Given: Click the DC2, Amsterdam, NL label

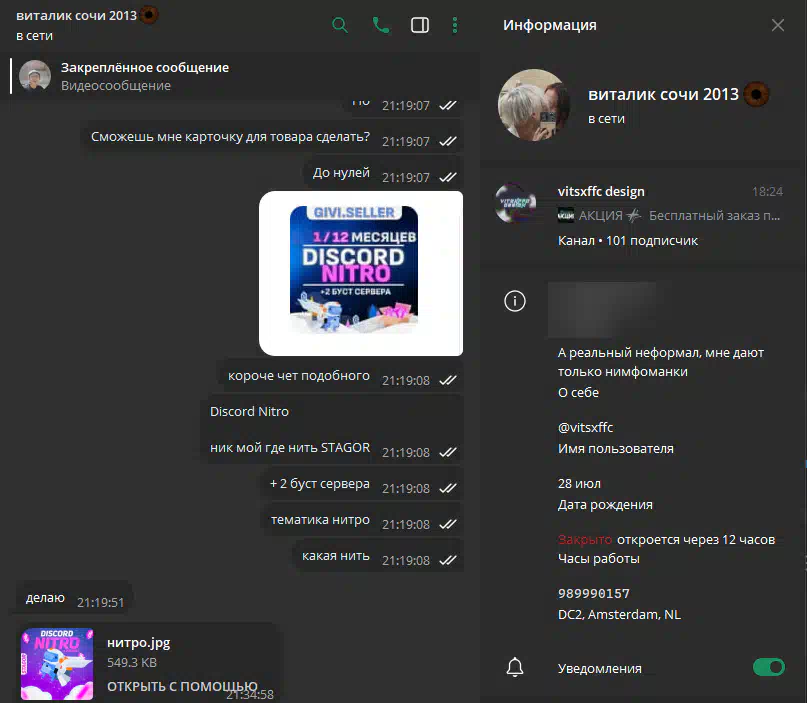Looking at the screenshot, I should point(619,614).
